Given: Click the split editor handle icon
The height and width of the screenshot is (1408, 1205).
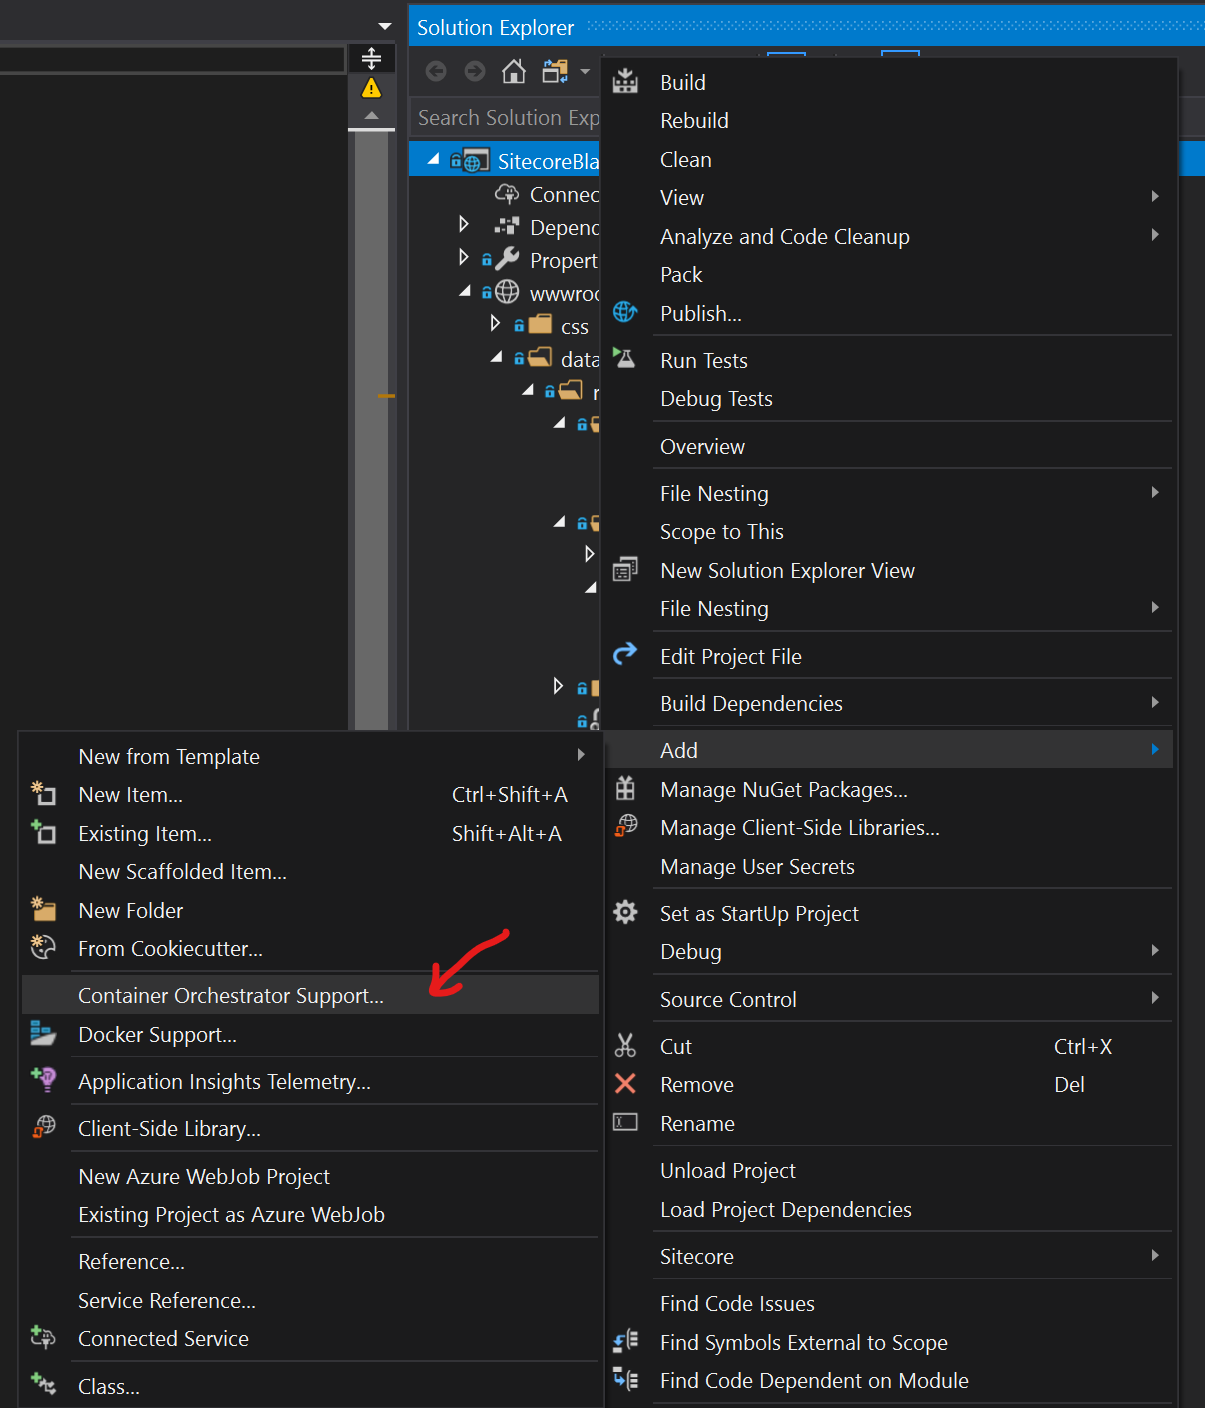Looking at the screenshot, I should tap(371, 58).
